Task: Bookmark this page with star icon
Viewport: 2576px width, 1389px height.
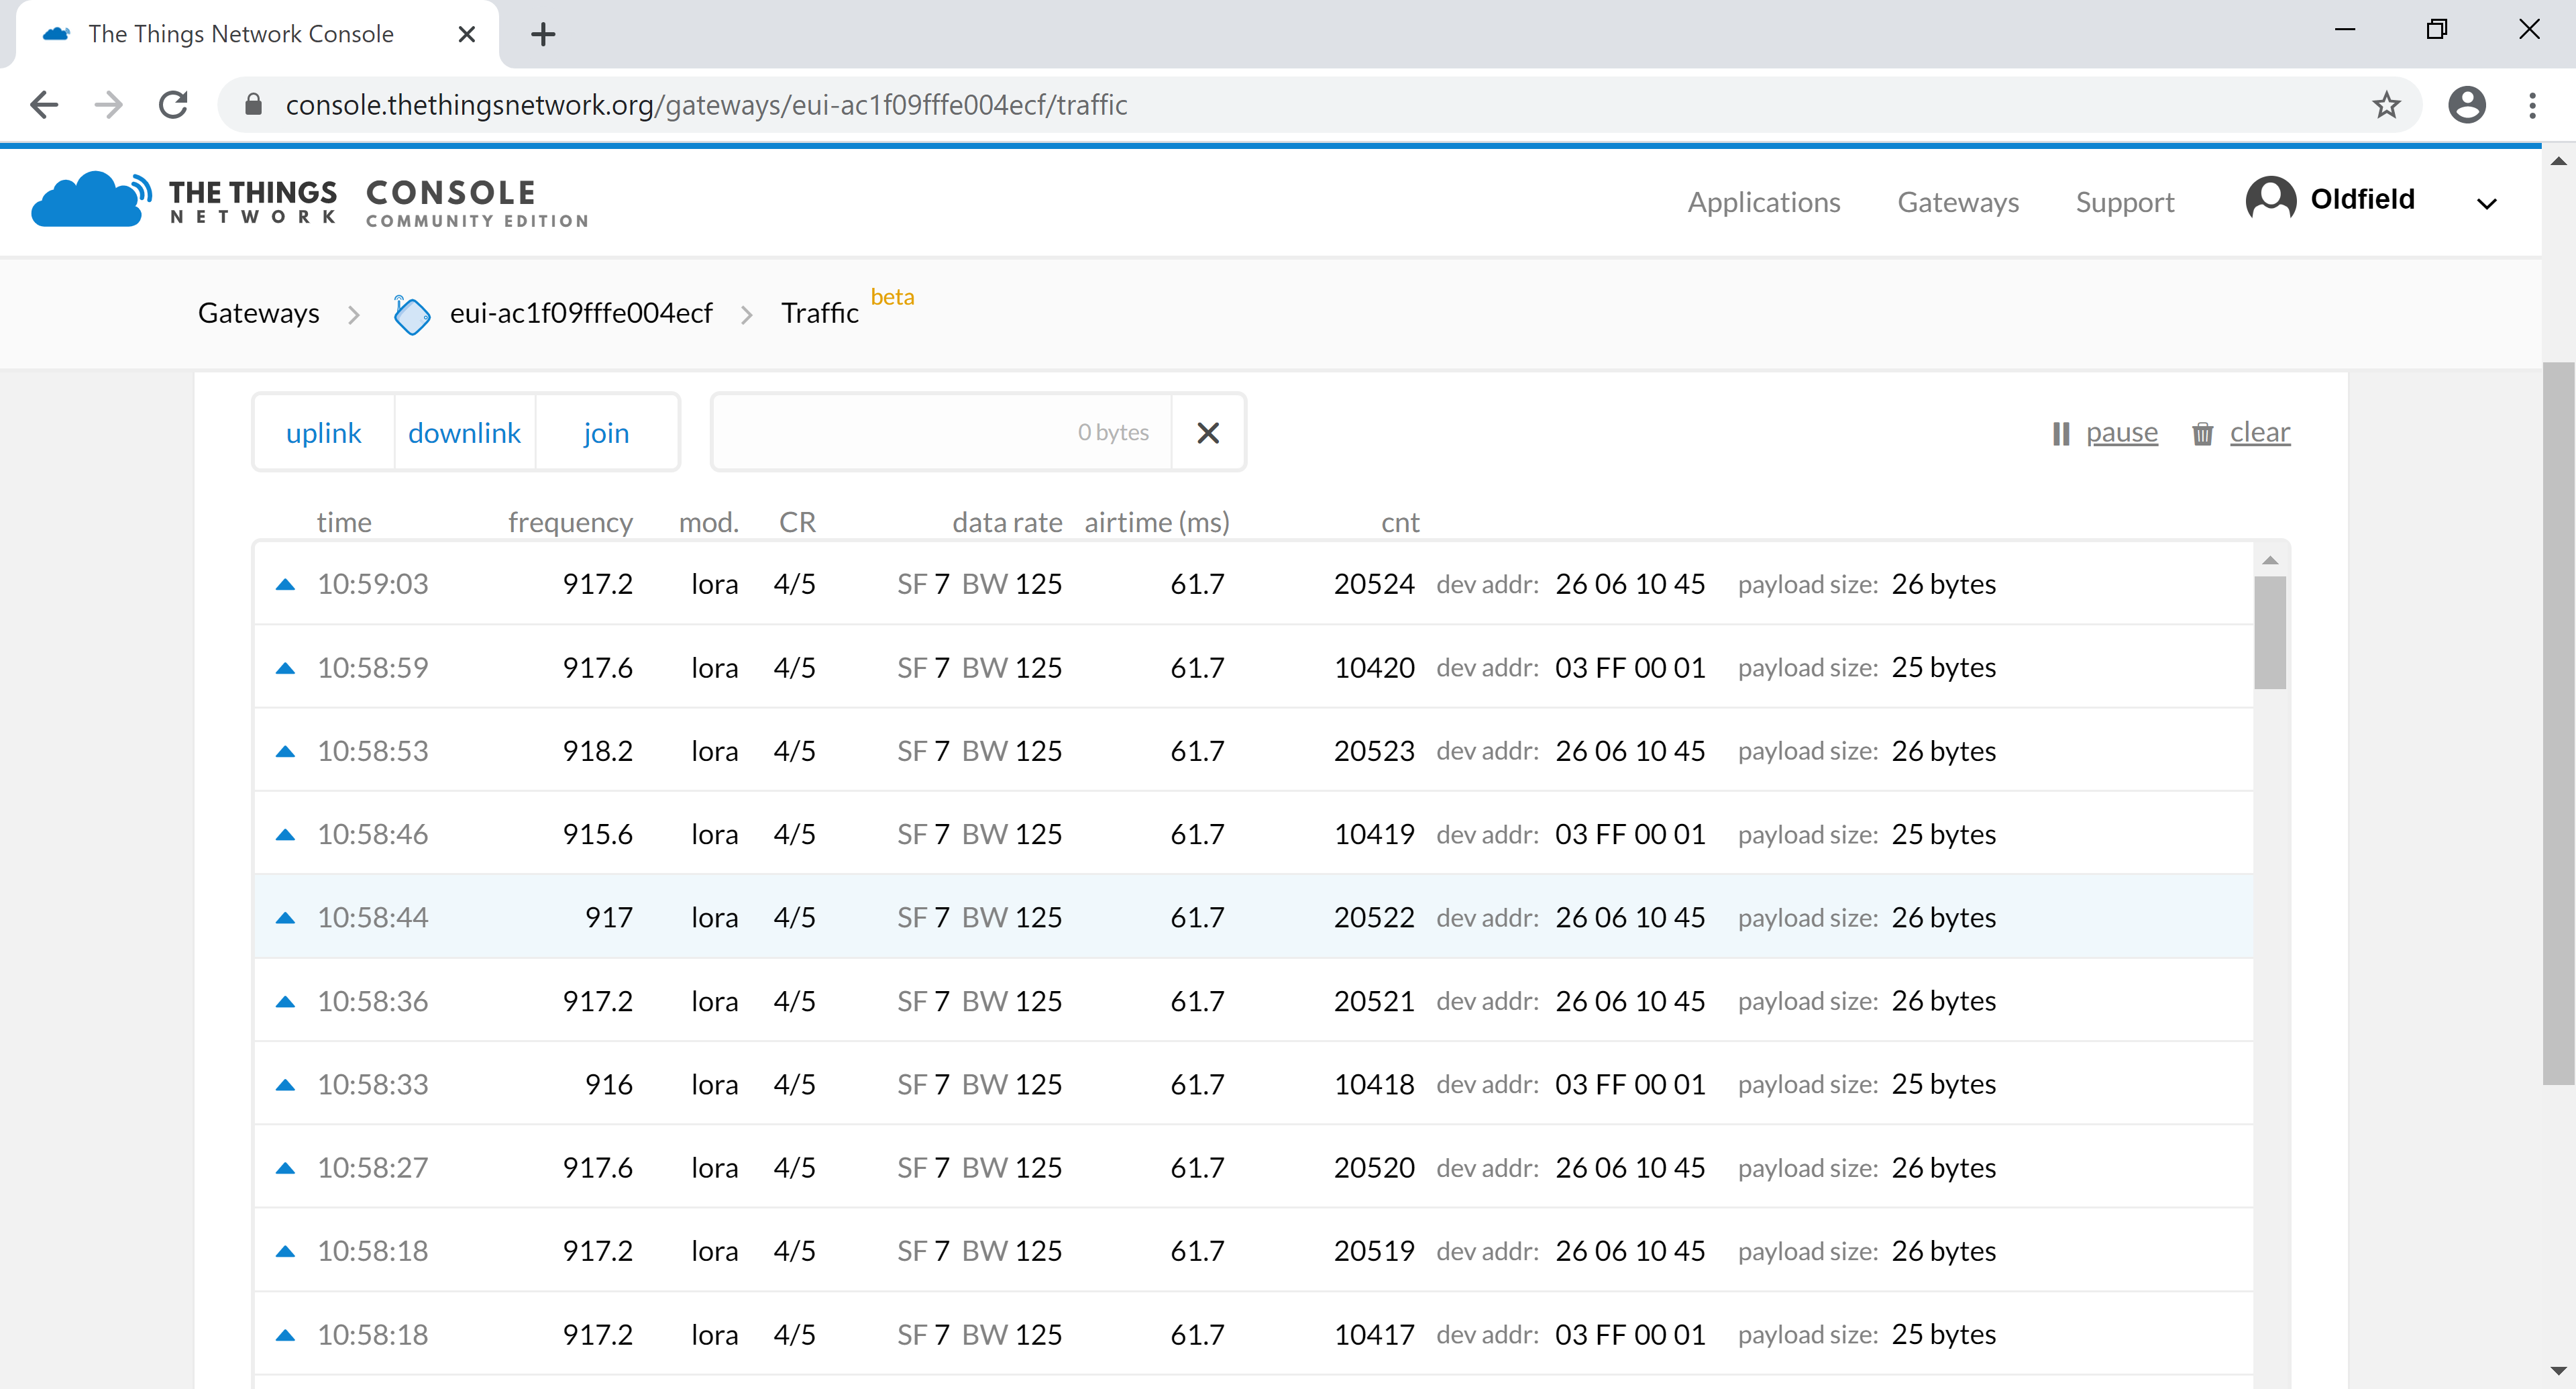Action: [2386, 105]
